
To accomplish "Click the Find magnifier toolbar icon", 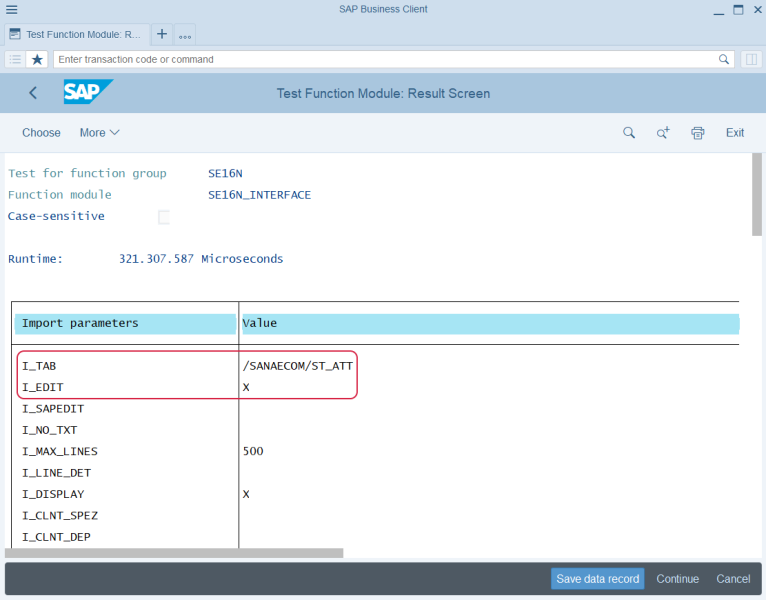I will [629, 132].
